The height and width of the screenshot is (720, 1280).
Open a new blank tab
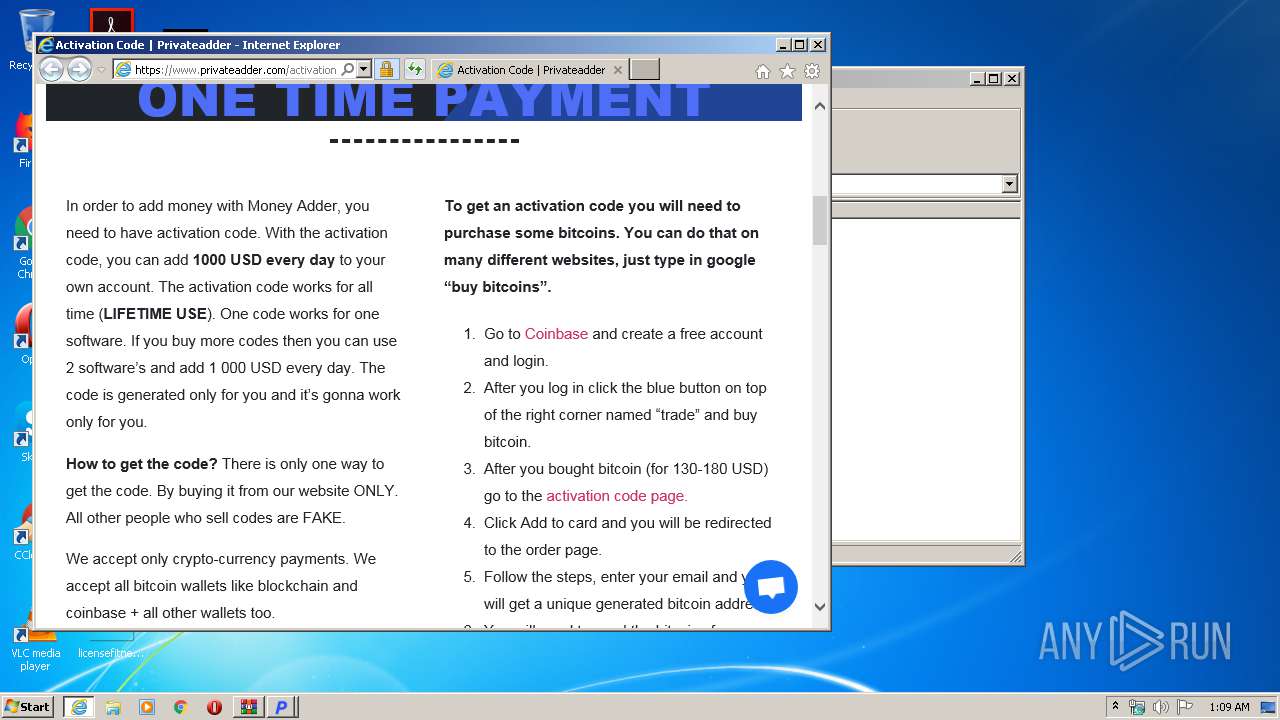645,70
